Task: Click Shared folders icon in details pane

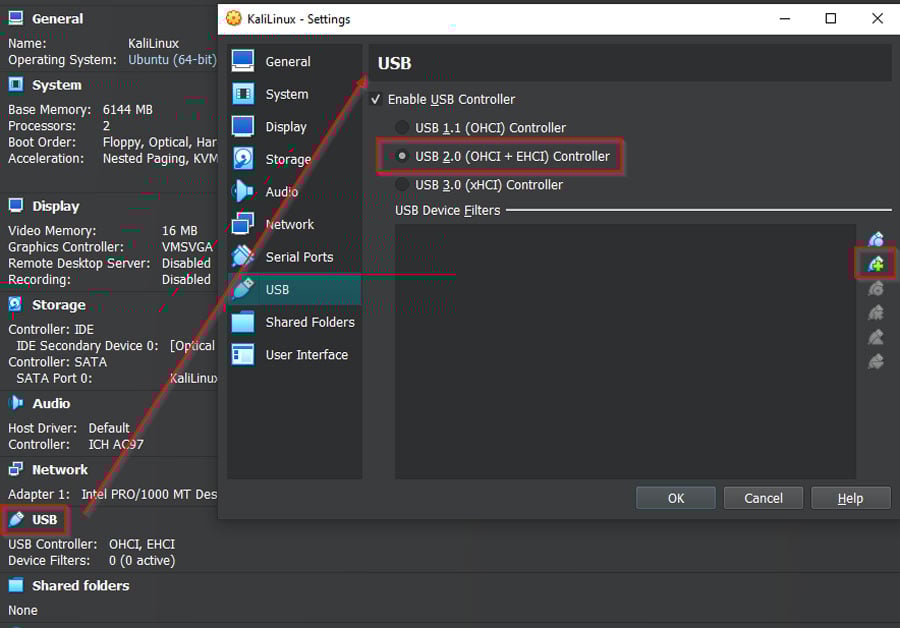Action: 16,585
